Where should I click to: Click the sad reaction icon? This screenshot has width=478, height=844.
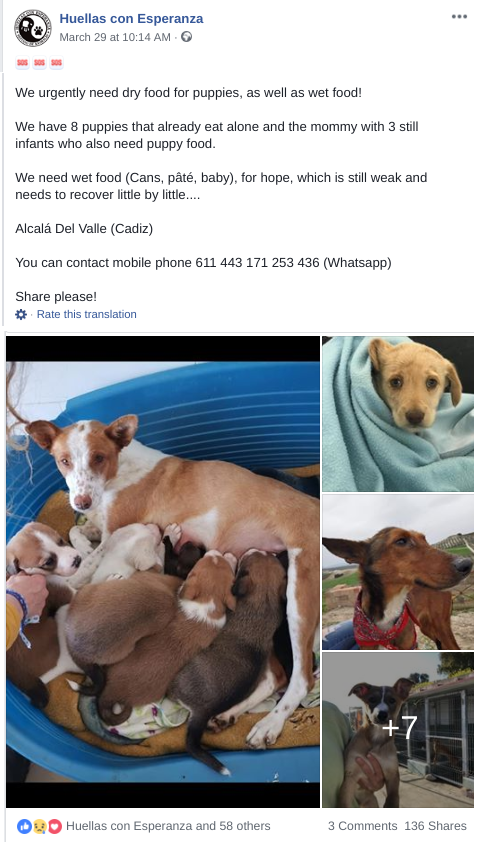coord(39,826)
